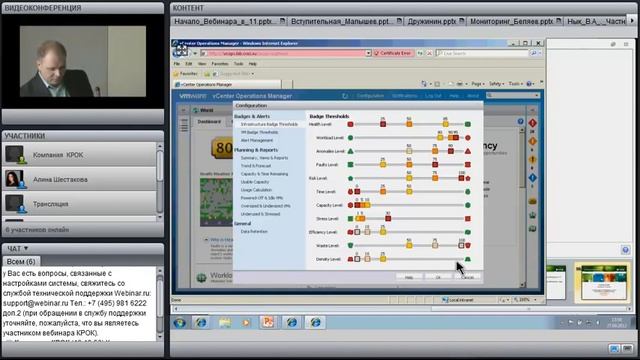
Task: Open the File menu in Internet Explorer
Action: pyautogui.click(x=177, y=64)
